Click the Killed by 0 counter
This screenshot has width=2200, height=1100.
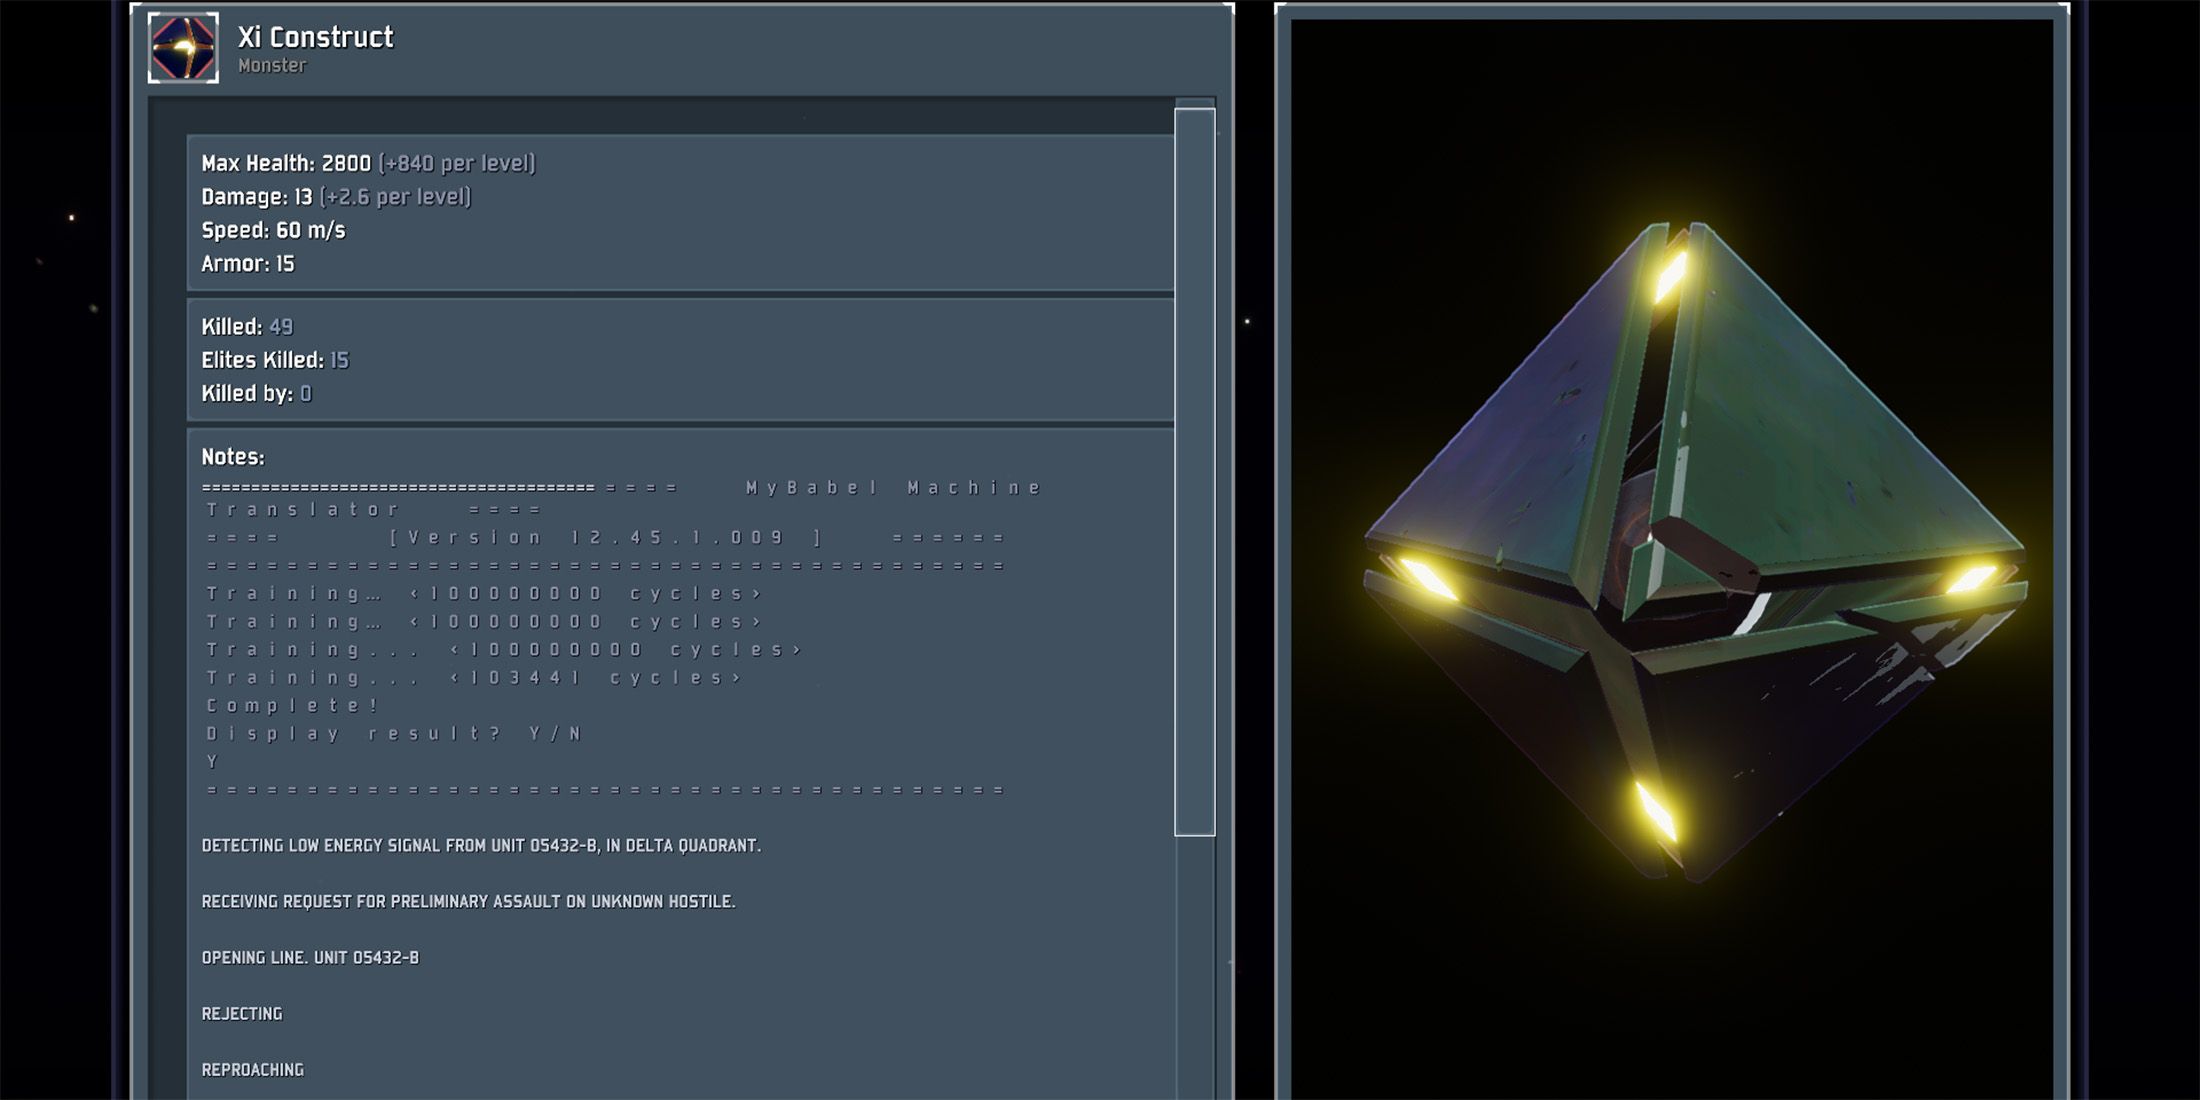[x=256, y=394]
